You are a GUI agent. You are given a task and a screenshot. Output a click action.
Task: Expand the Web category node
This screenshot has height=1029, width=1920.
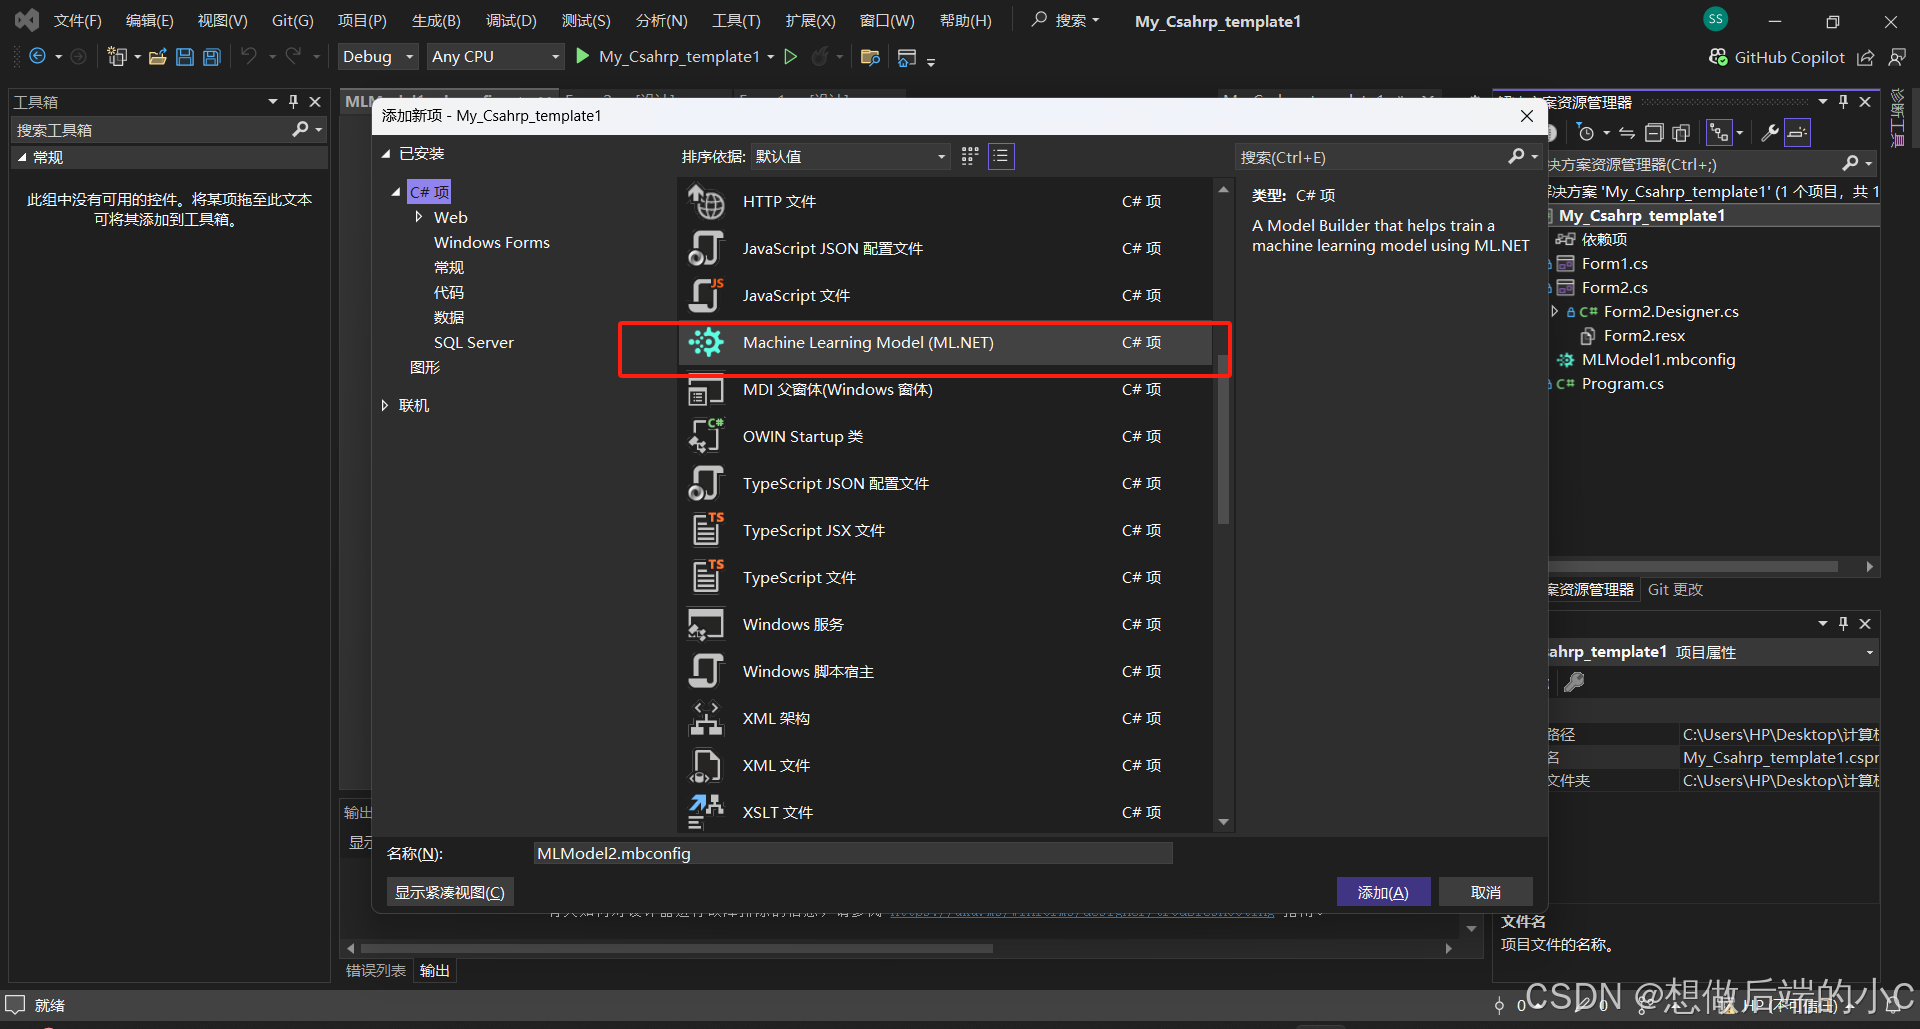pyautogui.click(x=419, y=216)
